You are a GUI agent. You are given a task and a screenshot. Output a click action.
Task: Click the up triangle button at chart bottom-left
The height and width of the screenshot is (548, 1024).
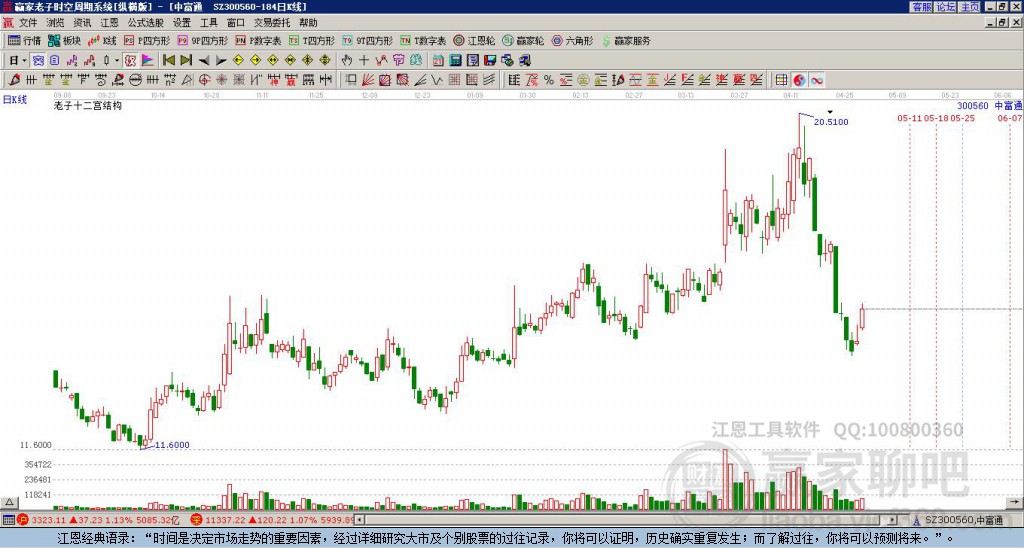(8, 503)
